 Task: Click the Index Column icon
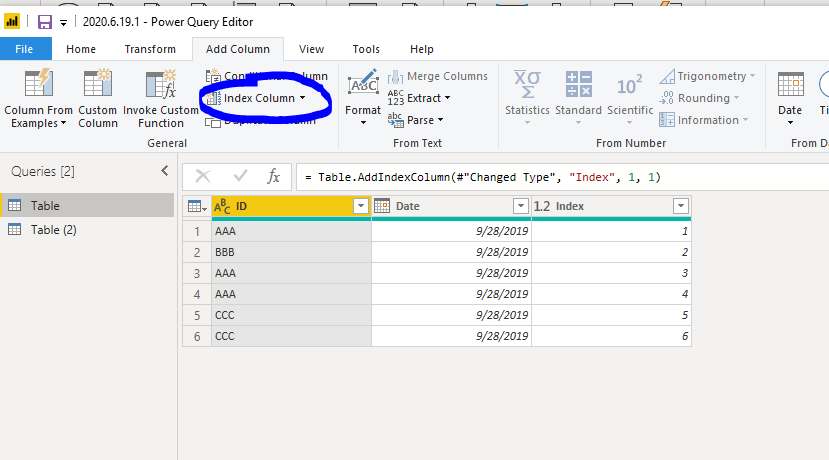point(214,98)
